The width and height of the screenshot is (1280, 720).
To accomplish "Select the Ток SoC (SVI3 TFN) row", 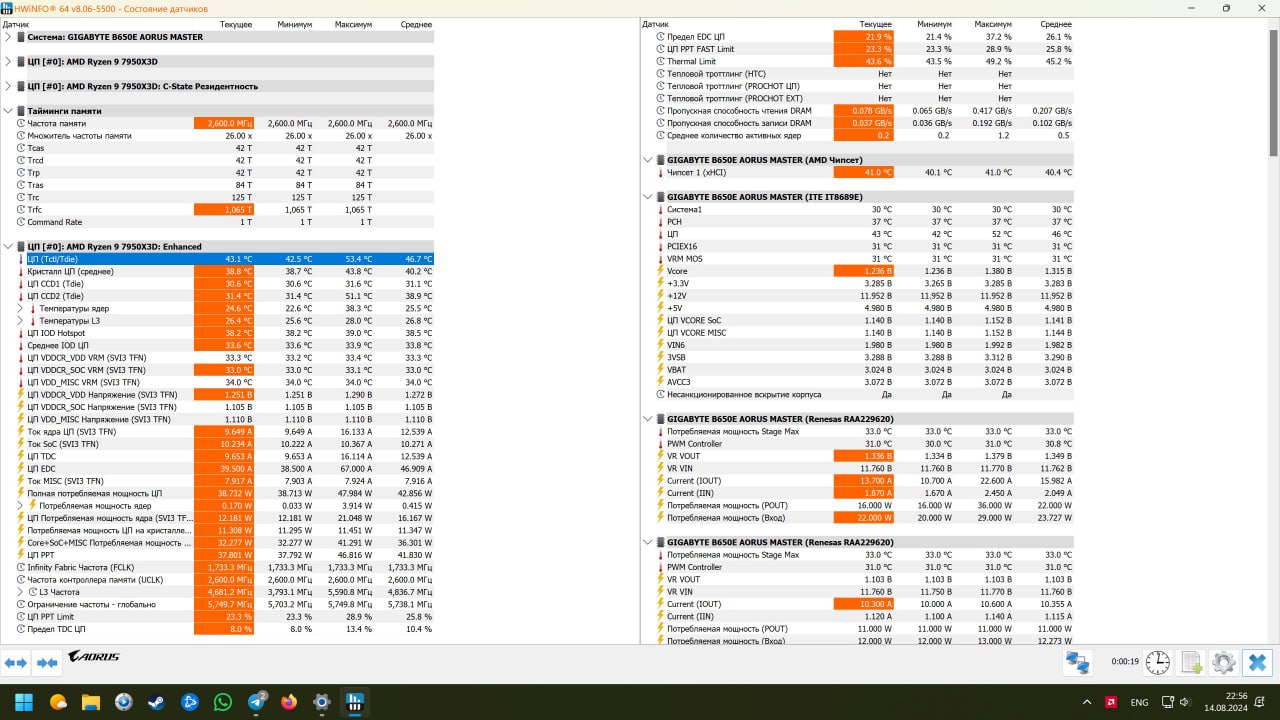I will (x=218, y=444).
